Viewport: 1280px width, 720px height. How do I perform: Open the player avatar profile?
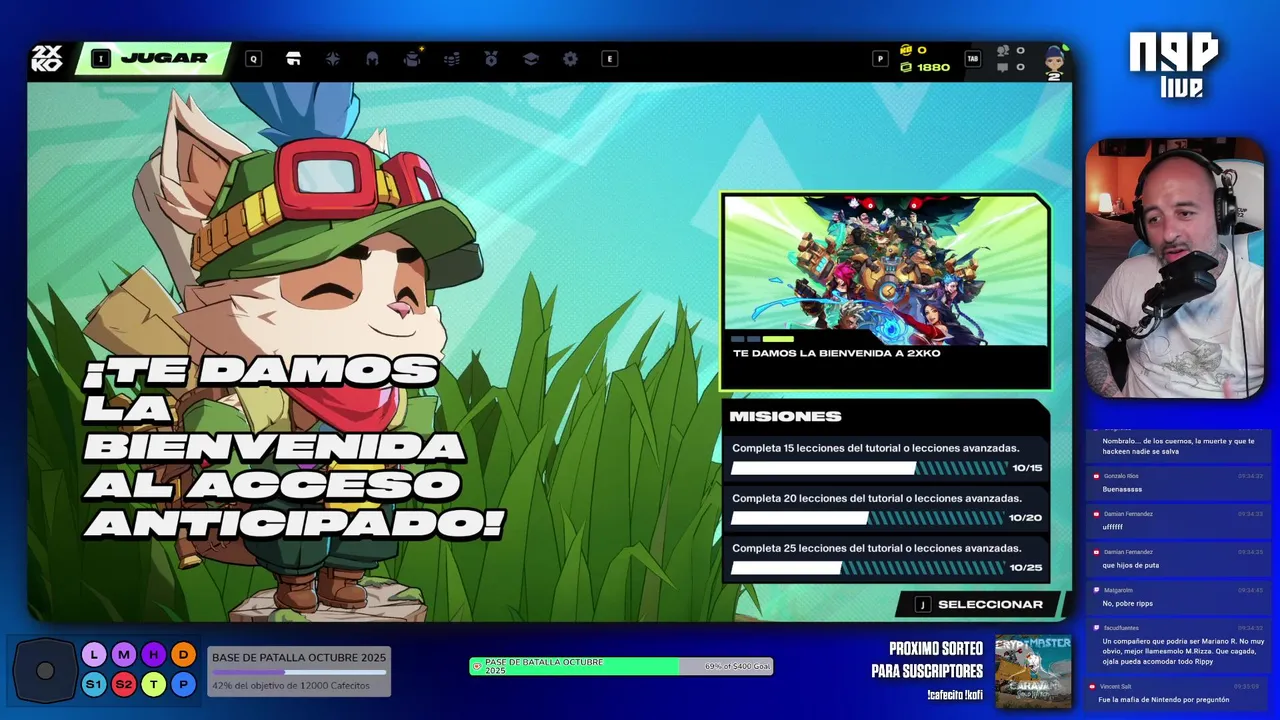tap(1053, 61)
